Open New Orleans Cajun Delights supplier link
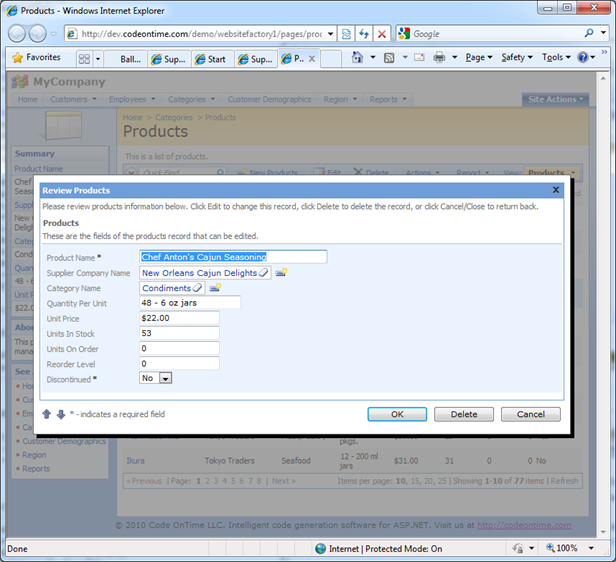The image size is (616, 562). coord(200,273)
